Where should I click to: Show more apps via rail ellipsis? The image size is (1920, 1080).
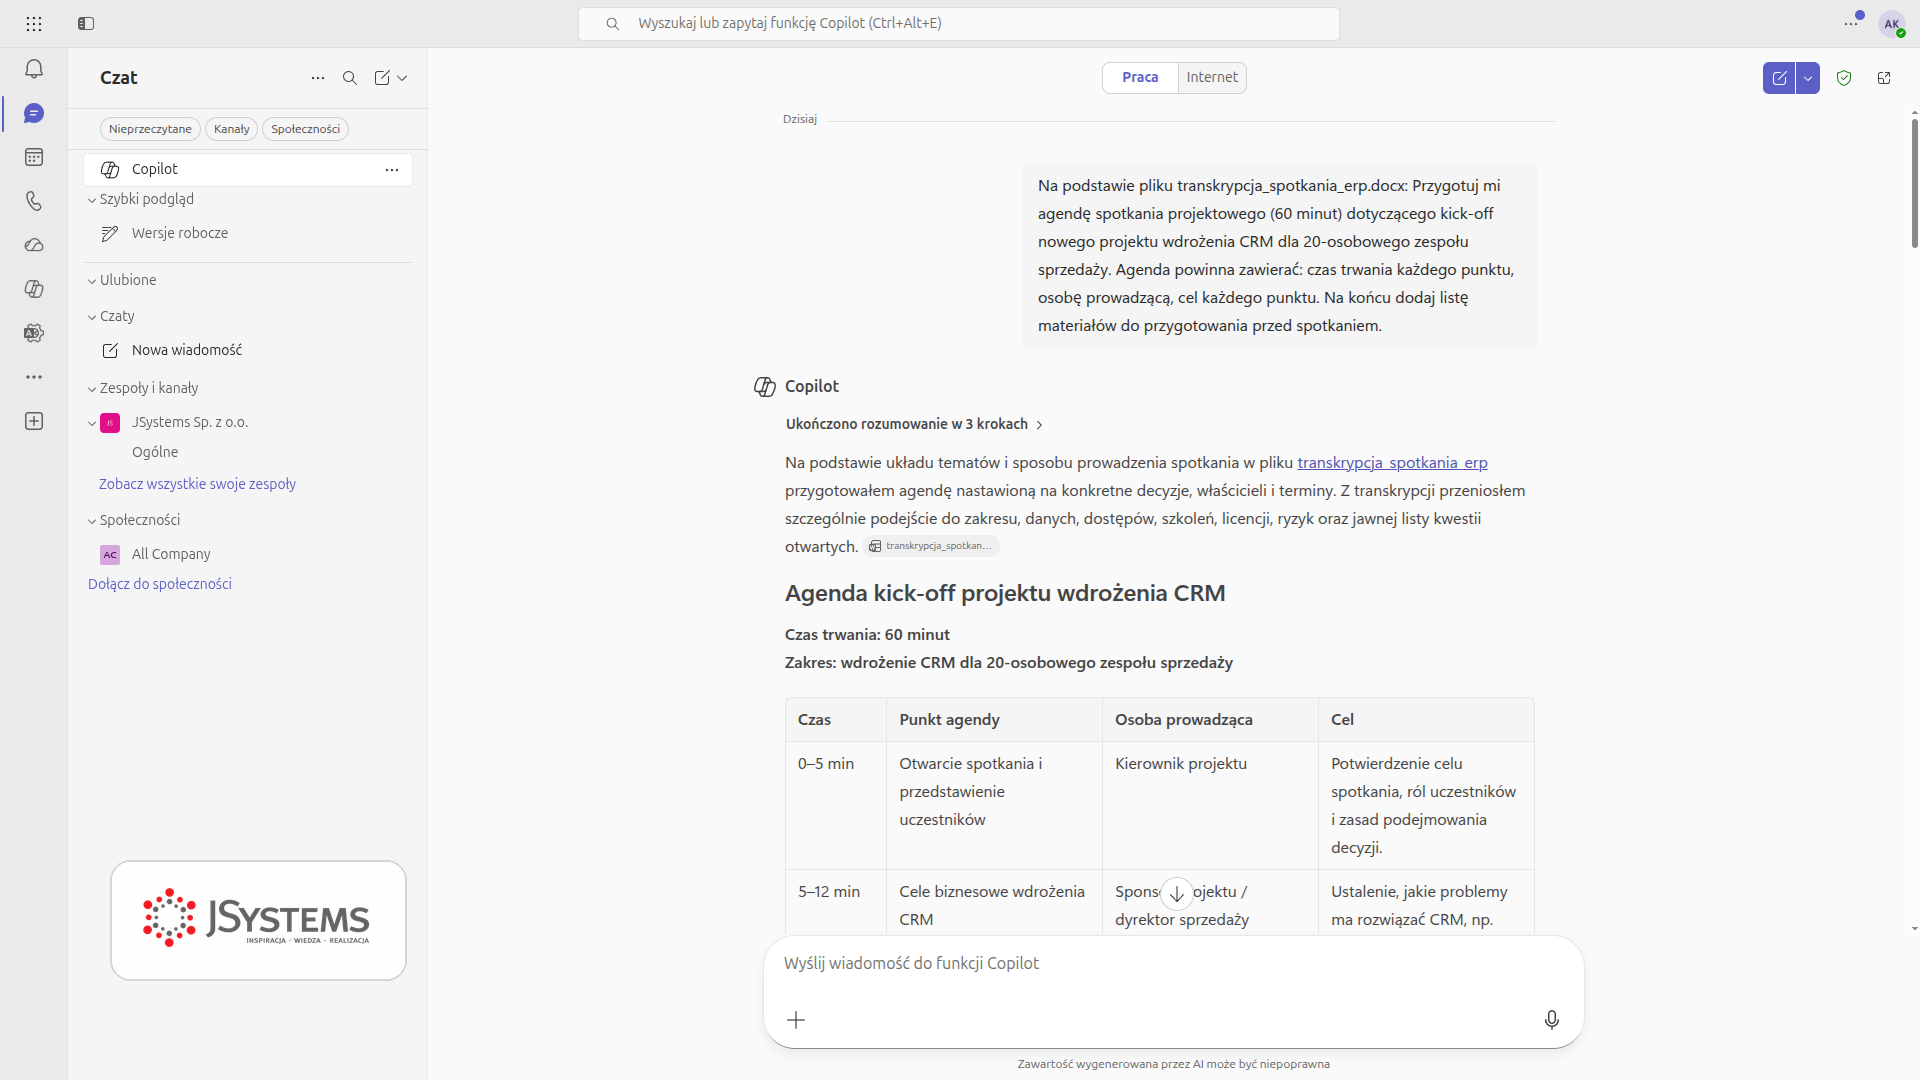pyautogui.click(x=34, y=377)
